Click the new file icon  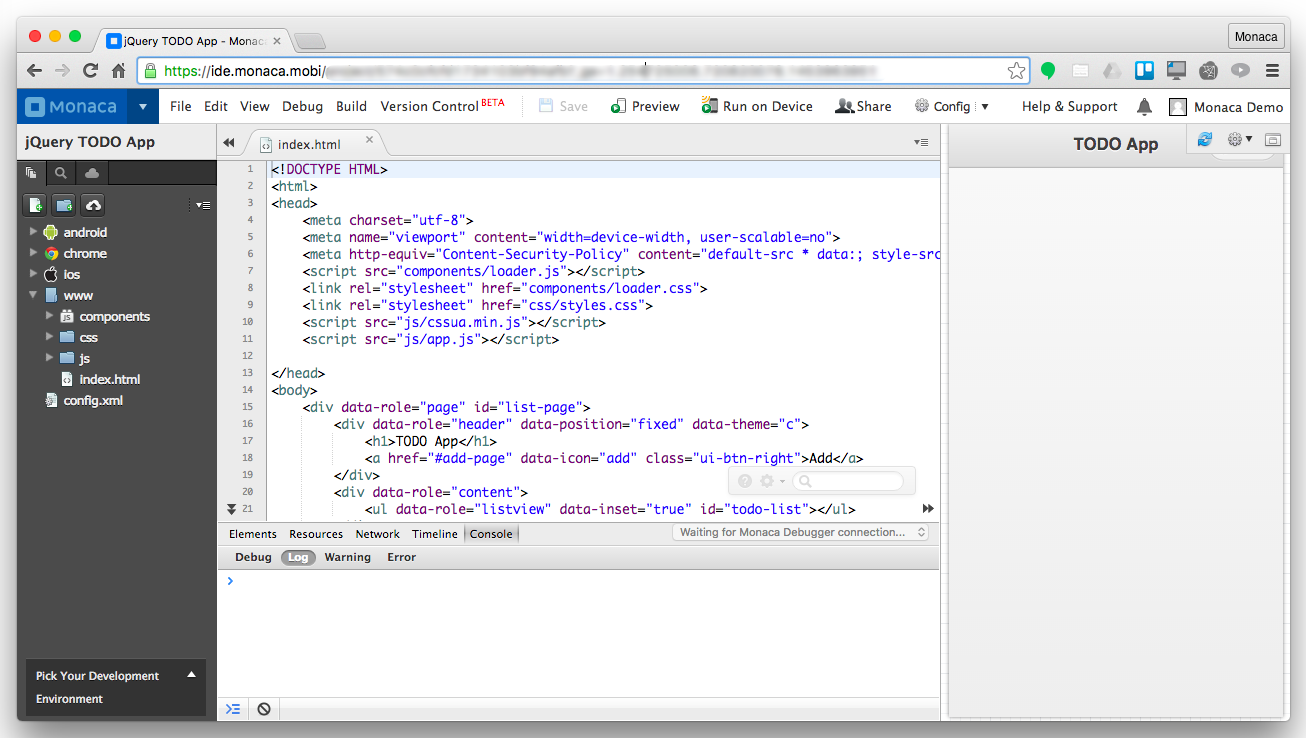coord(35,205)
